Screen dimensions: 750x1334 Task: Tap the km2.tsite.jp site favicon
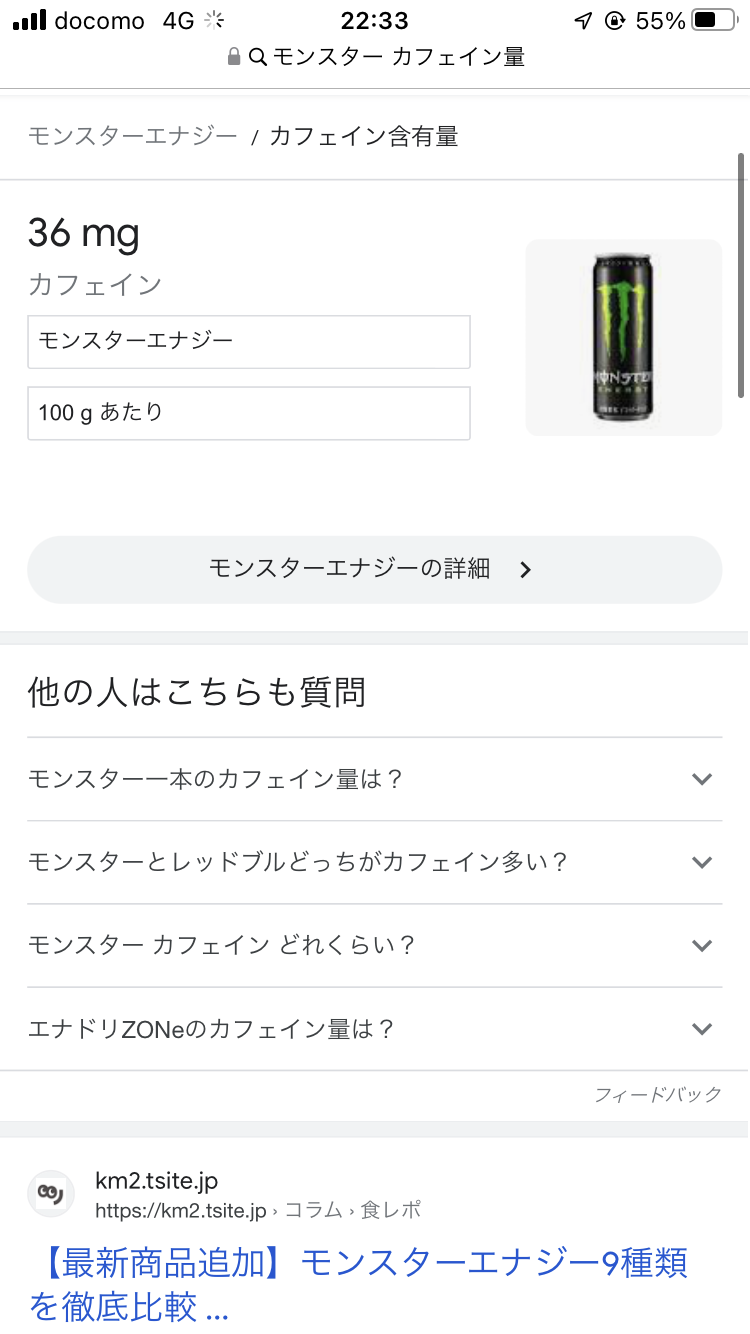click(51, 1194)
